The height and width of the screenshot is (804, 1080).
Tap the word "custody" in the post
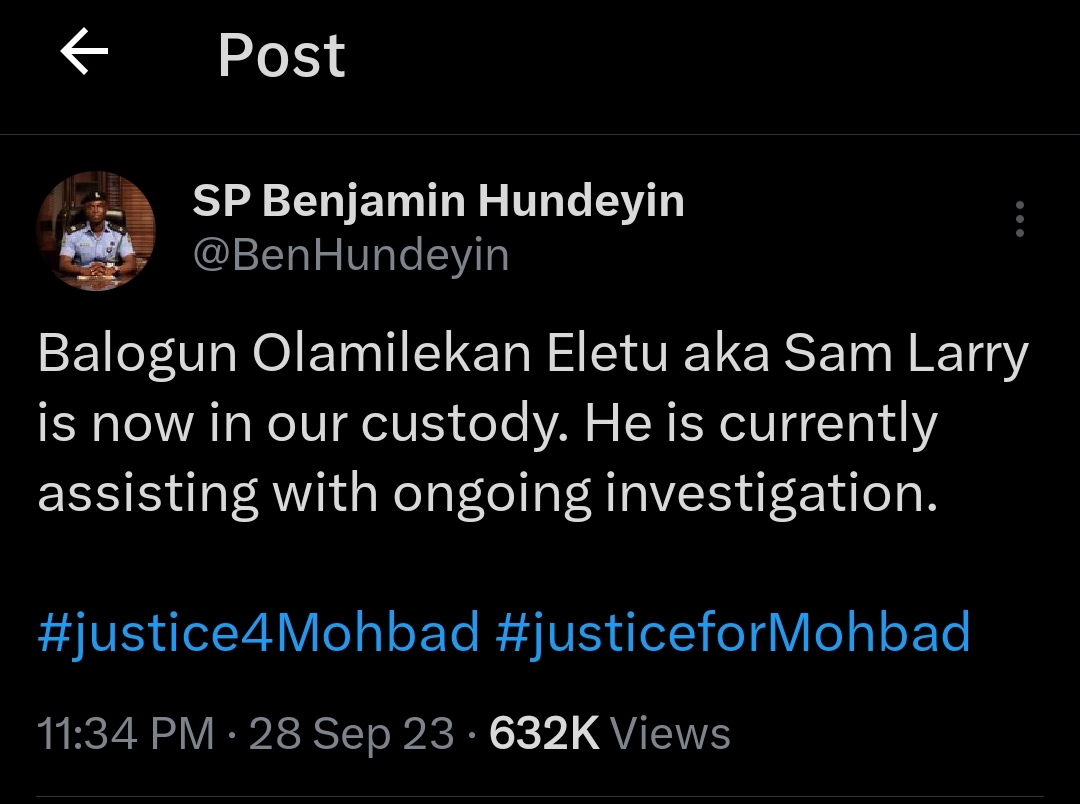click(464, 427)
